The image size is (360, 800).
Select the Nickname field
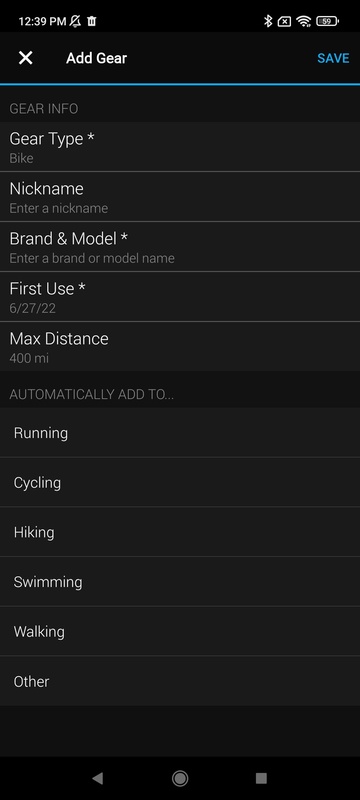click(180, 197)
